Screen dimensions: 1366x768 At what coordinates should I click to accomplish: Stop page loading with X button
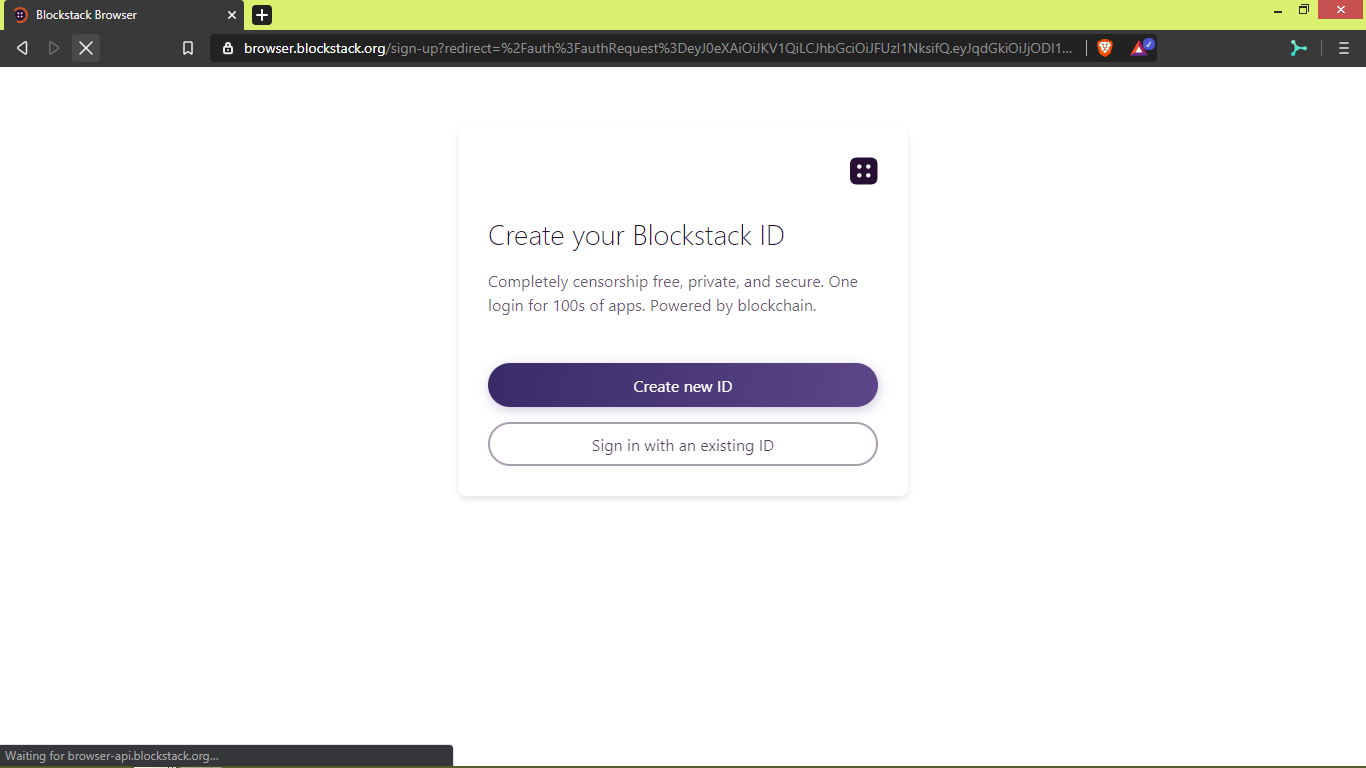pos(86,47)
